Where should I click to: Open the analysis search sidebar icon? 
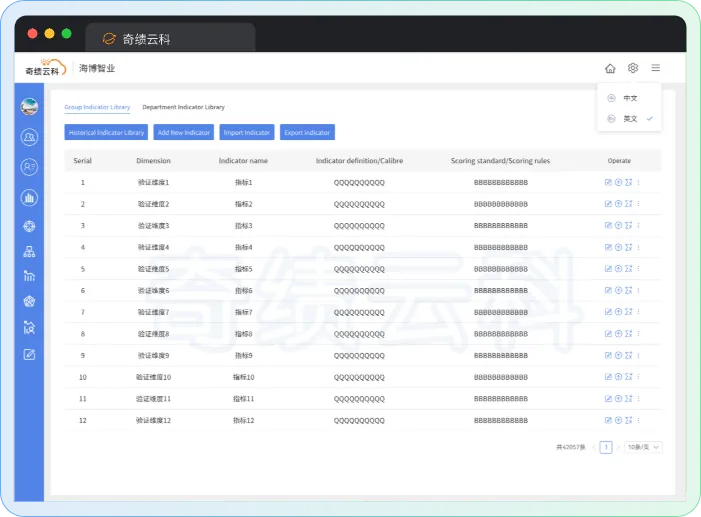pyautogui.click(x=29, y=328)
